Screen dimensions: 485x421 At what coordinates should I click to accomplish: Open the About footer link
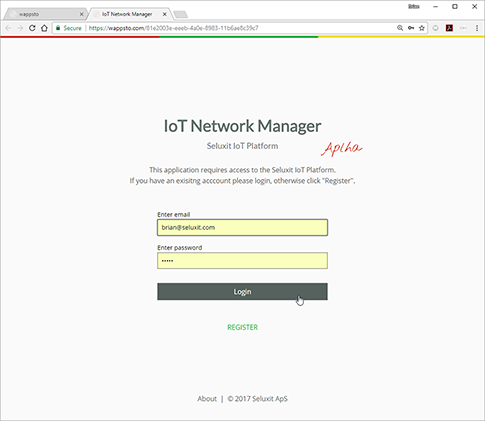[207, 399]
